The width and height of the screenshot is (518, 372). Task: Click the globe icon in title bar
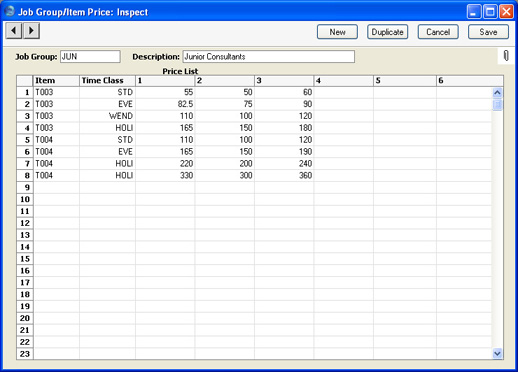click(x=9, y=11)
